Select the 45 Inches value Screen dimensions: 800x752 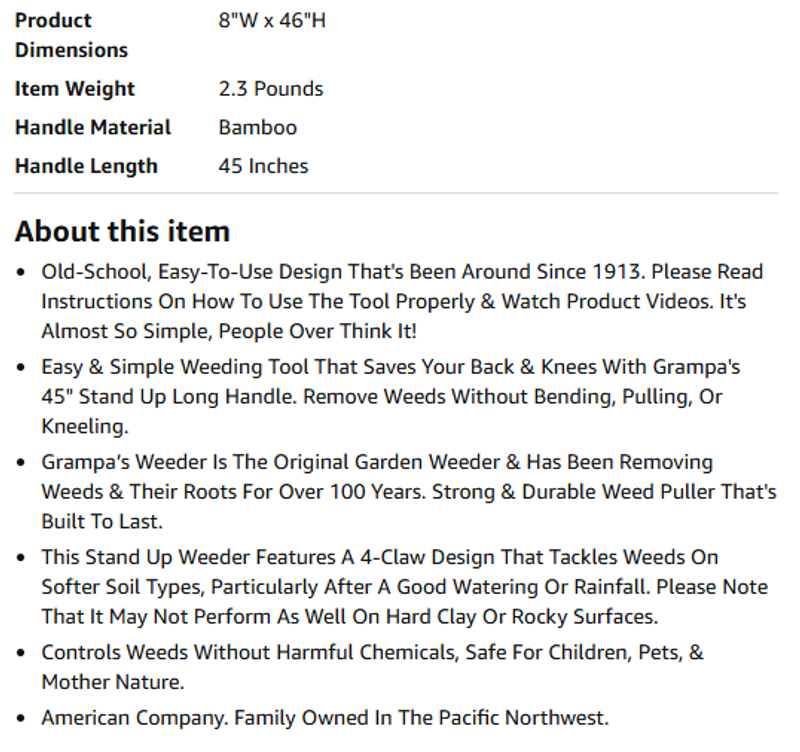click(x=263, y=166)
